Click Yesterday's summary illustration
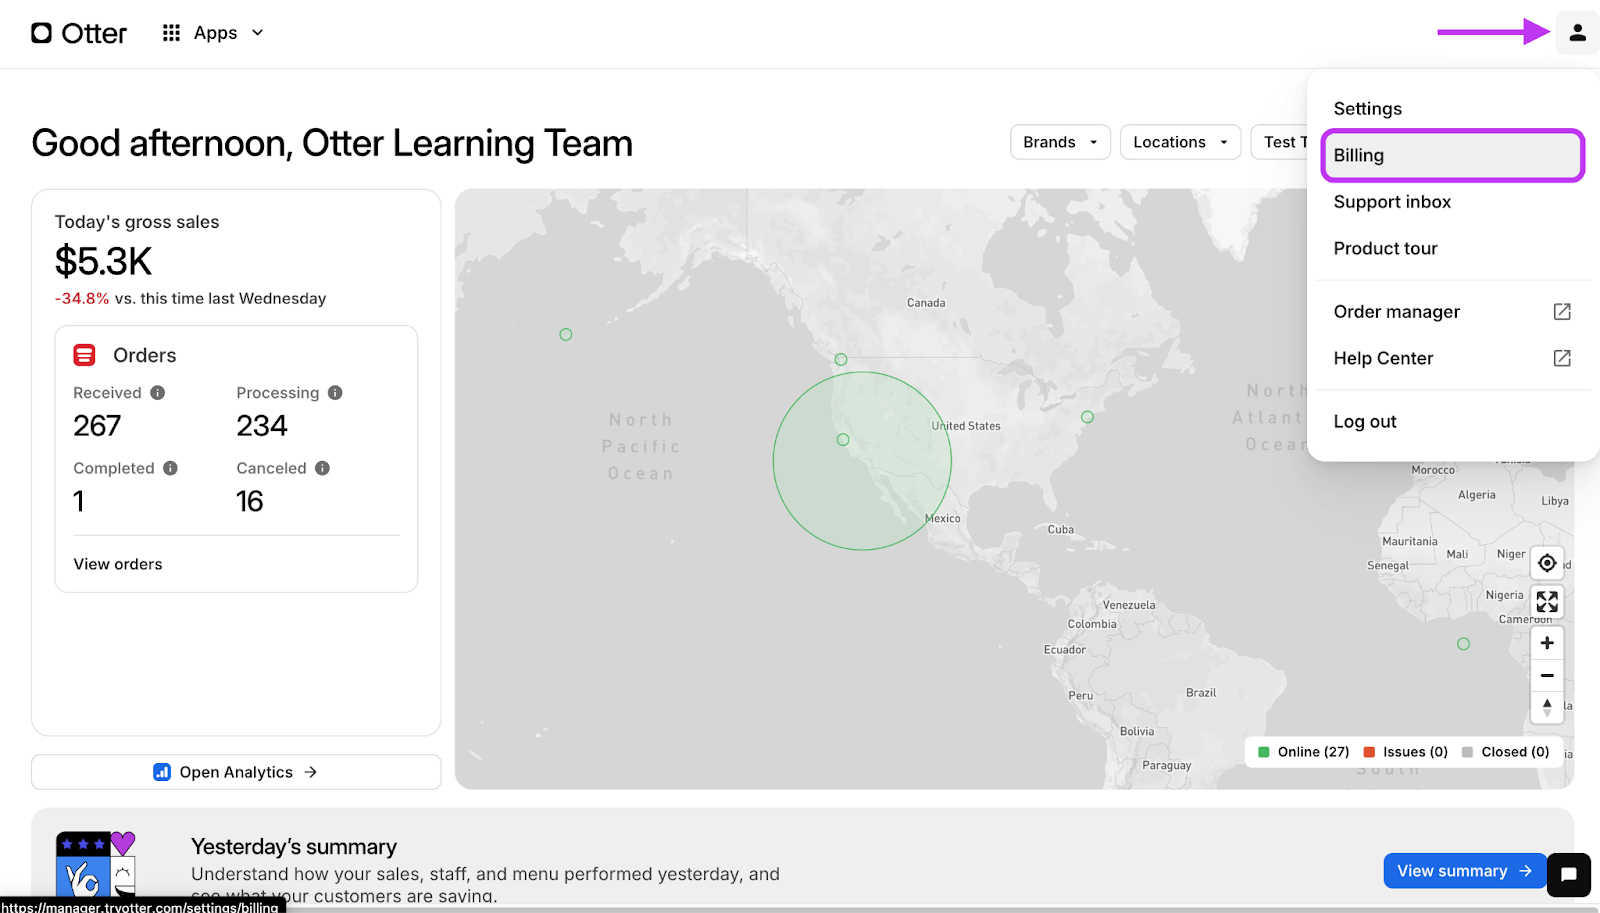The image size is (1600, 913). [x=96, y=864]
